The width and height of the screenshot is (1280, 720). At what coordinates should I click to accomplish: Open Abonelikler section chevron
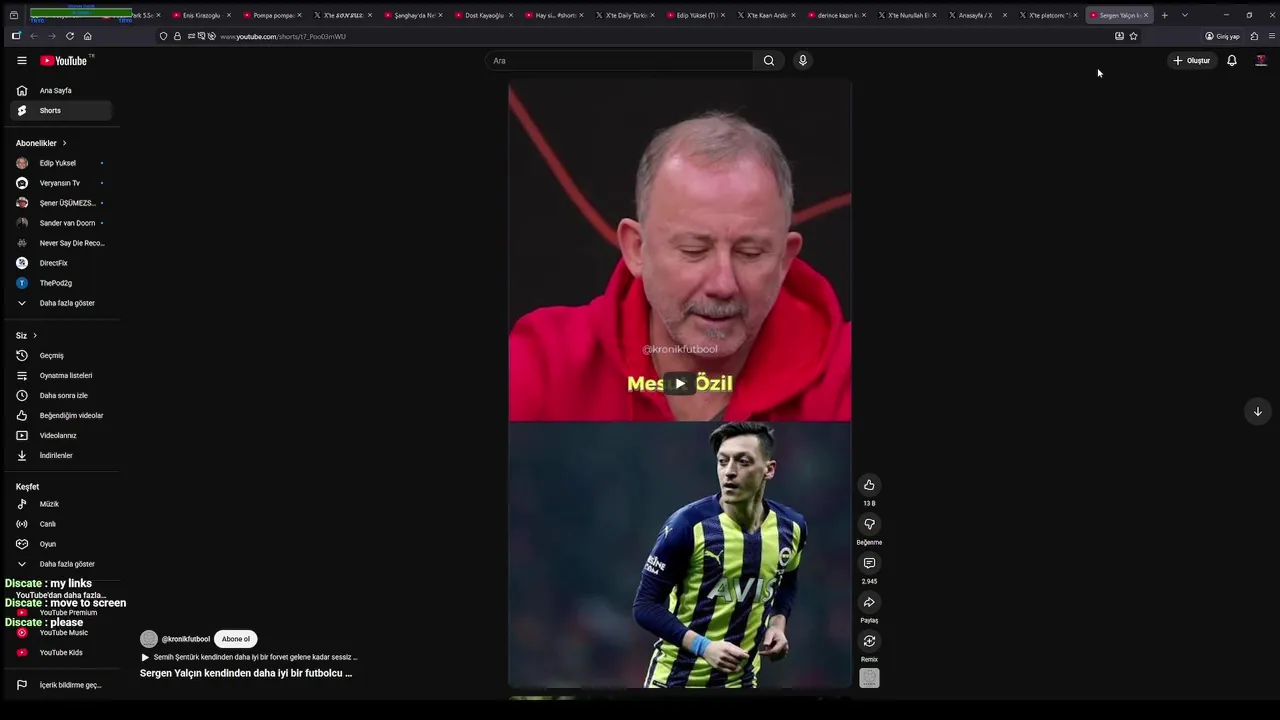tap(64, 143)
